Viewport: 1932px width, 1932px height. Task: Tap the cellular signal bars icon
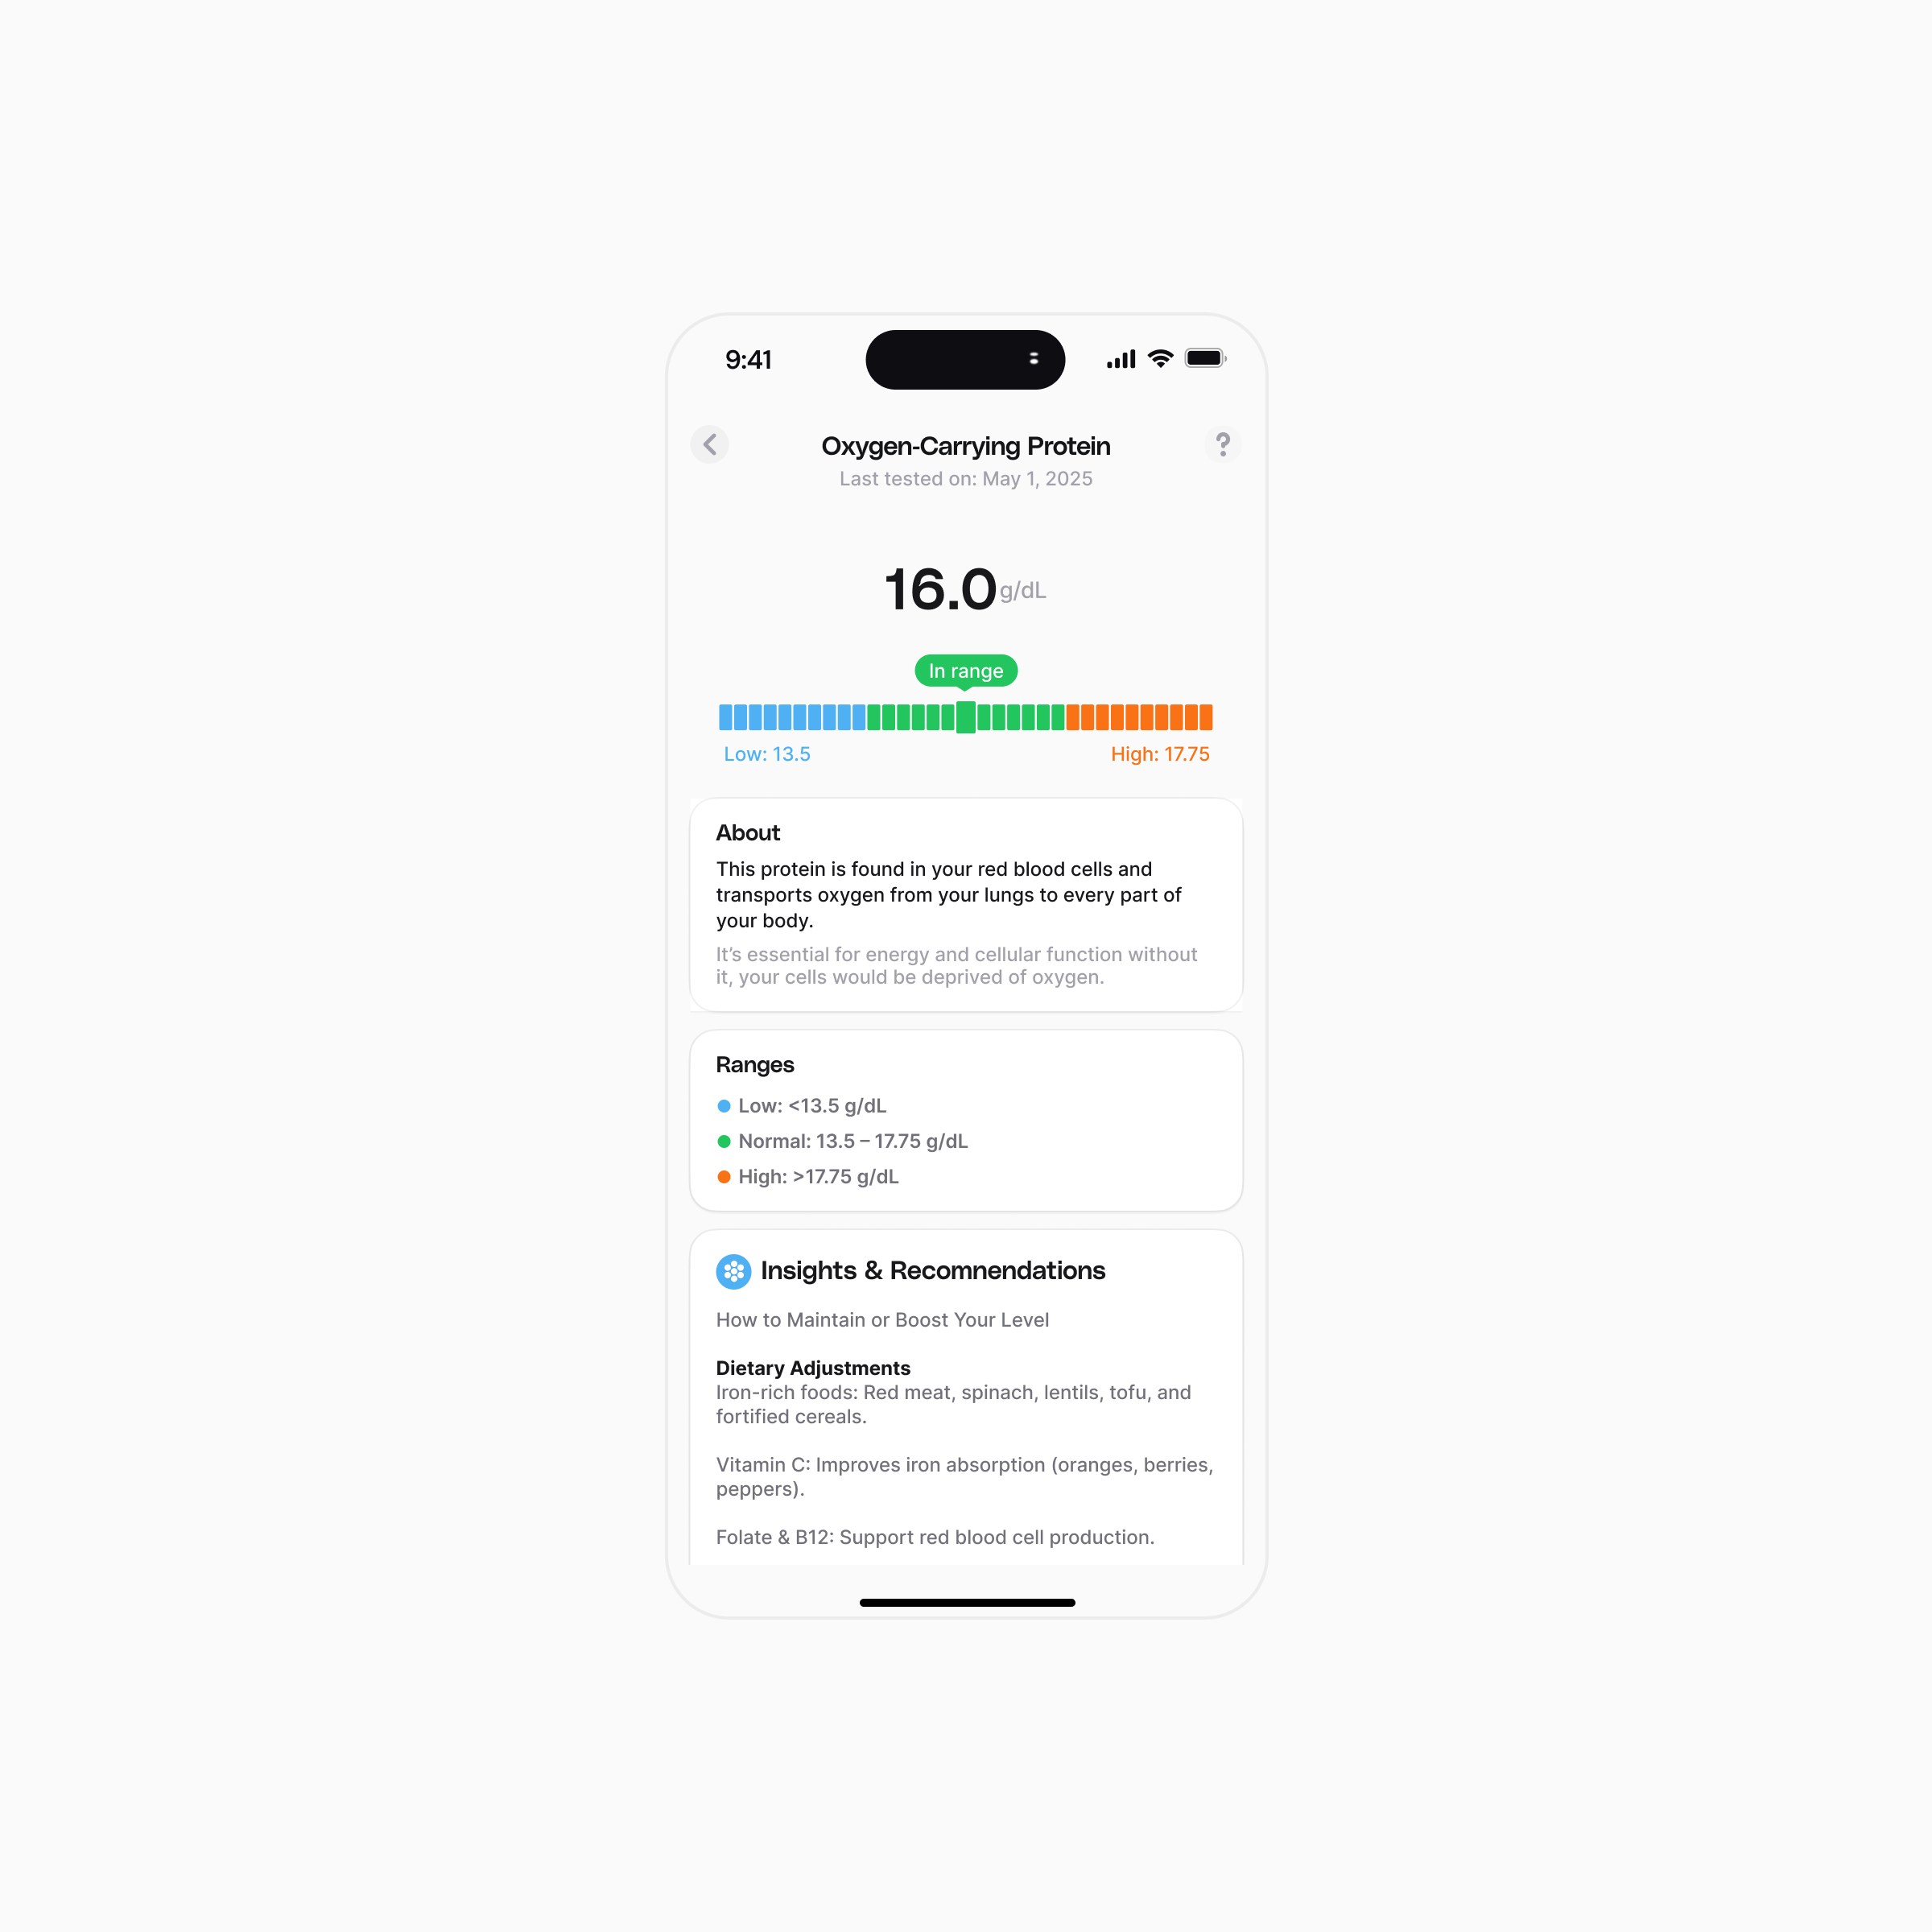1121,359
